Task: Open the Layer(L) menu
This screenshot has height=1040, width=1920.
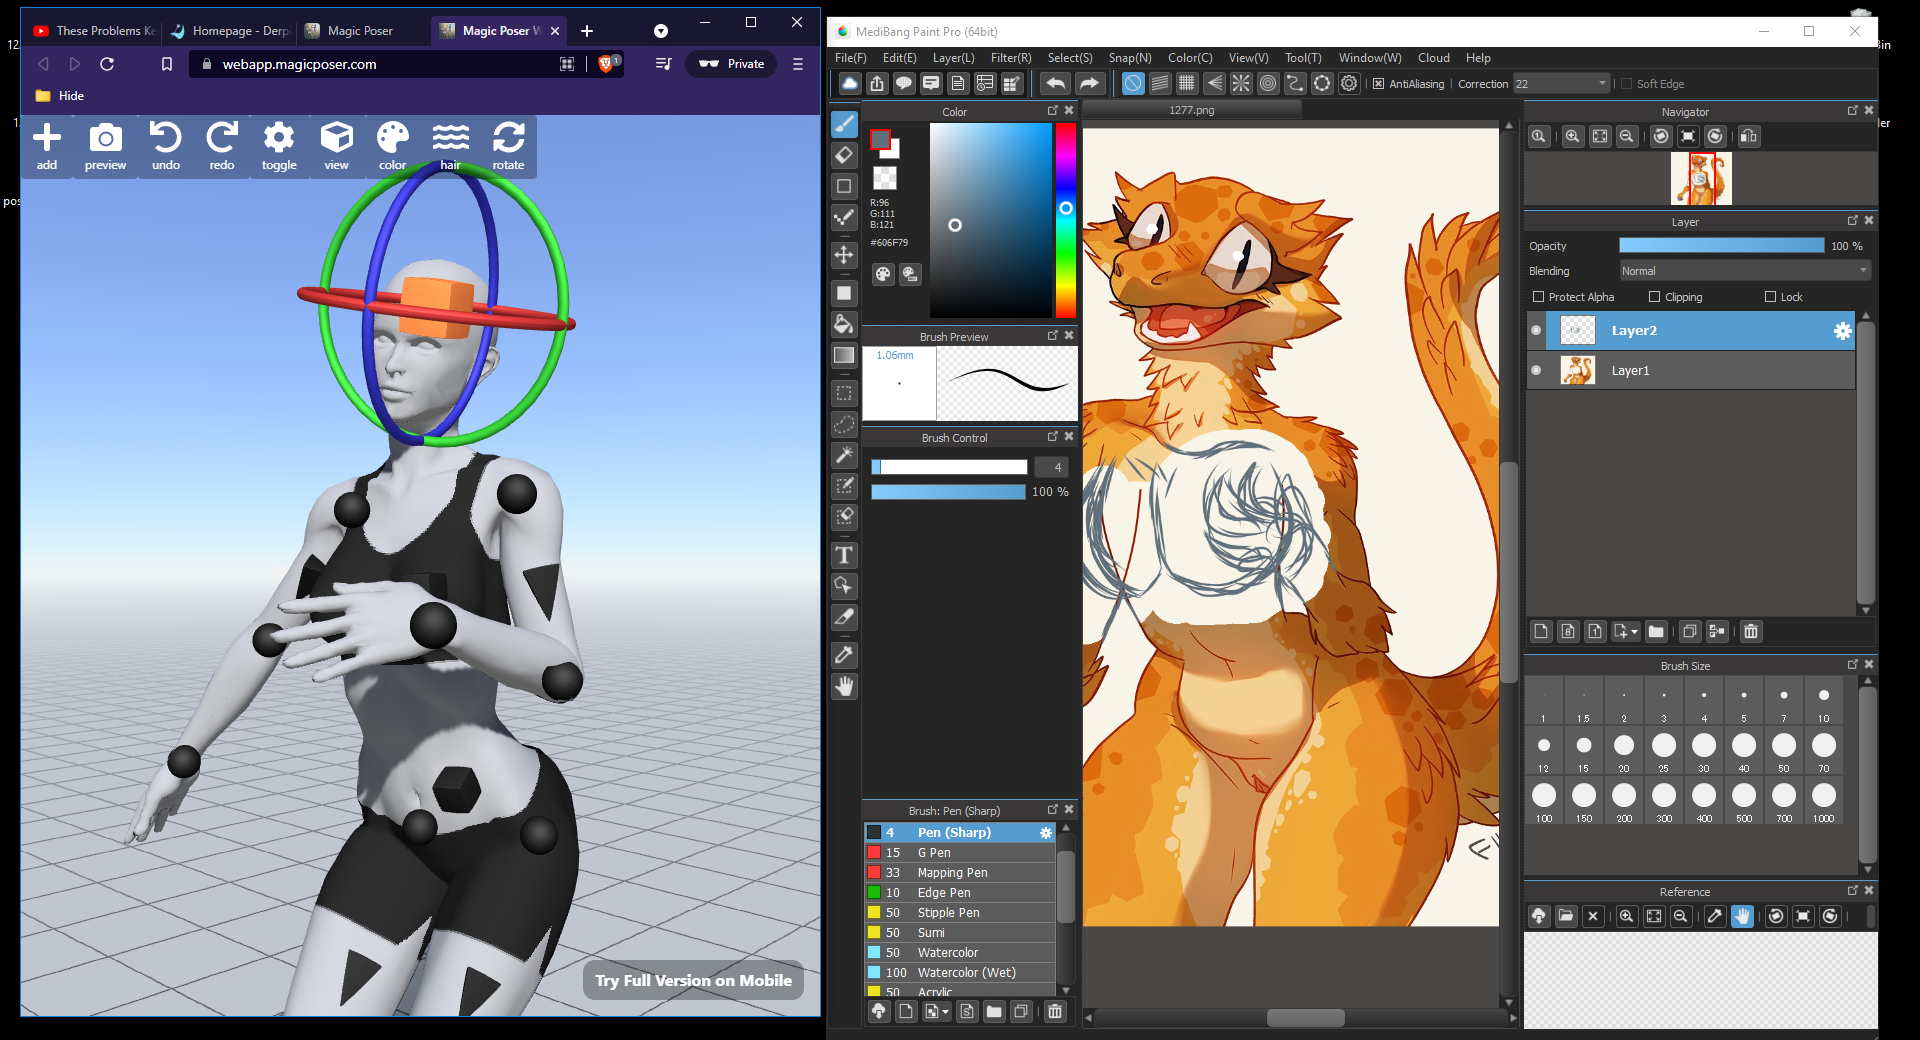Action: 954,58
